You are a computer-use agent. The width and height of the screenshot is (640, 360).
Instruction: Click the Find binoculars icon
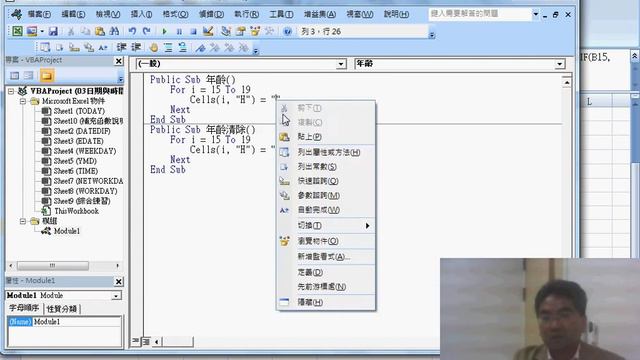pyautogui.click(x=114, y=31)
